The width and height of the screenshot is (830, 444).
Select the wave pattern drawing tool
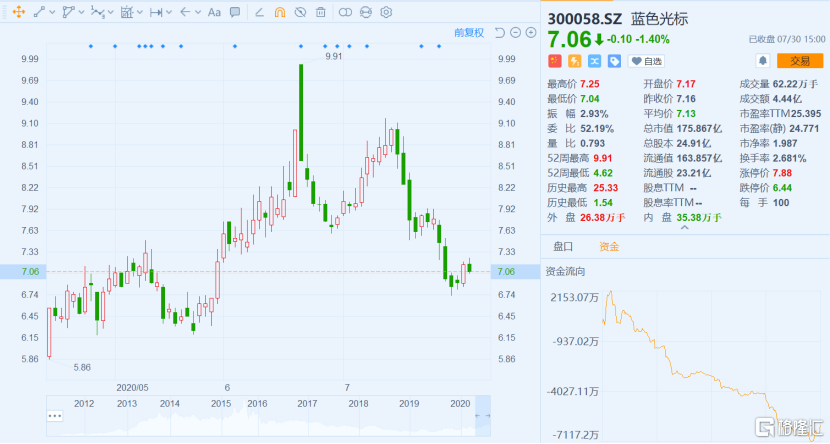coord(97,12)
